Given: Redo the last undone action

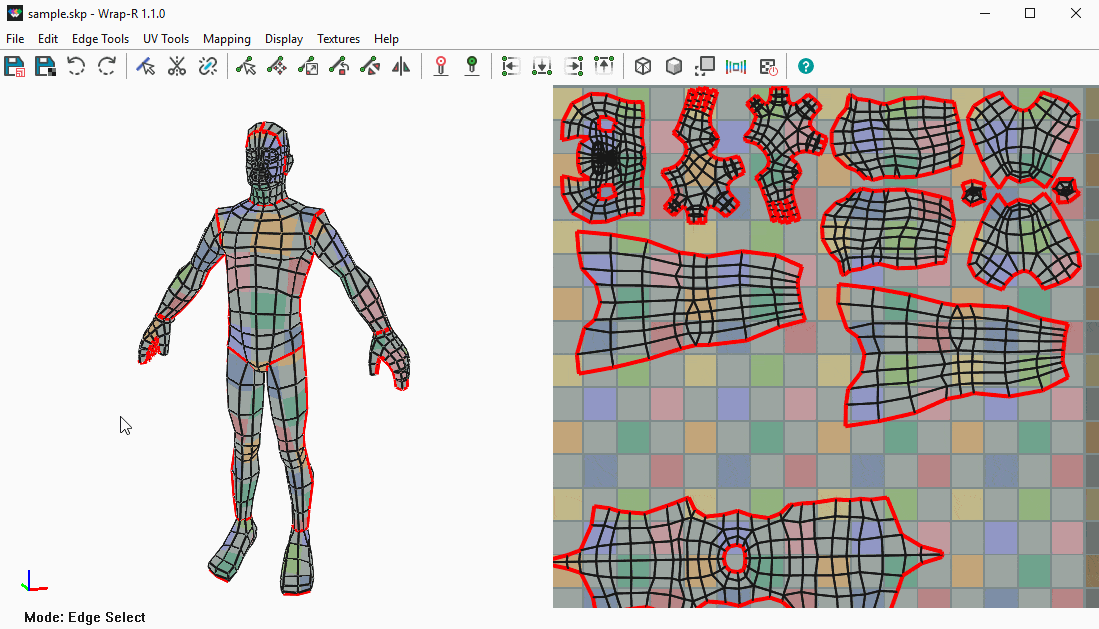Looking at the screenshot, I should pyautogui.click(x=107, y=67).
